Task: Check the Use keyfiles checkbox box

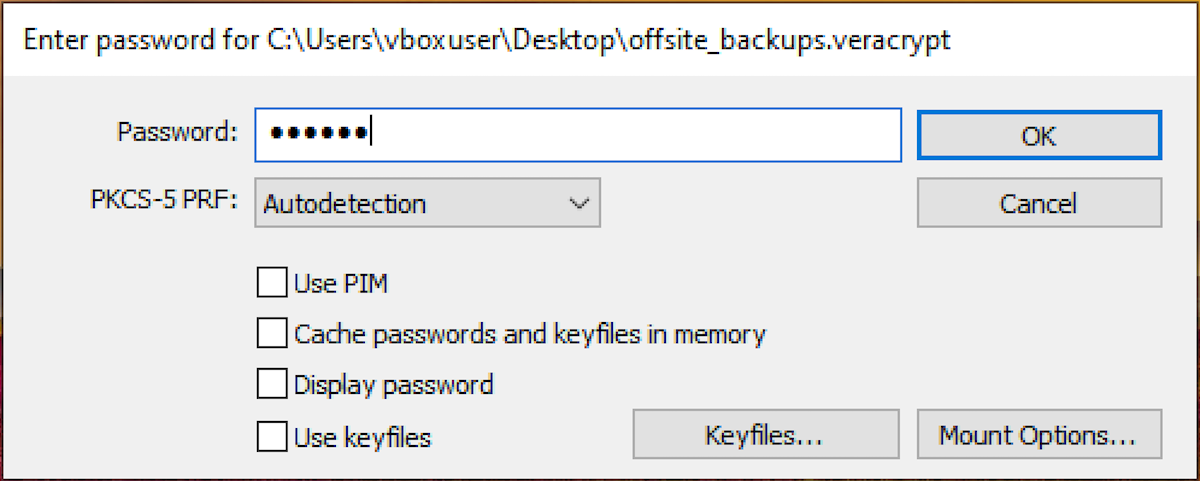Action: coord(271,436)
